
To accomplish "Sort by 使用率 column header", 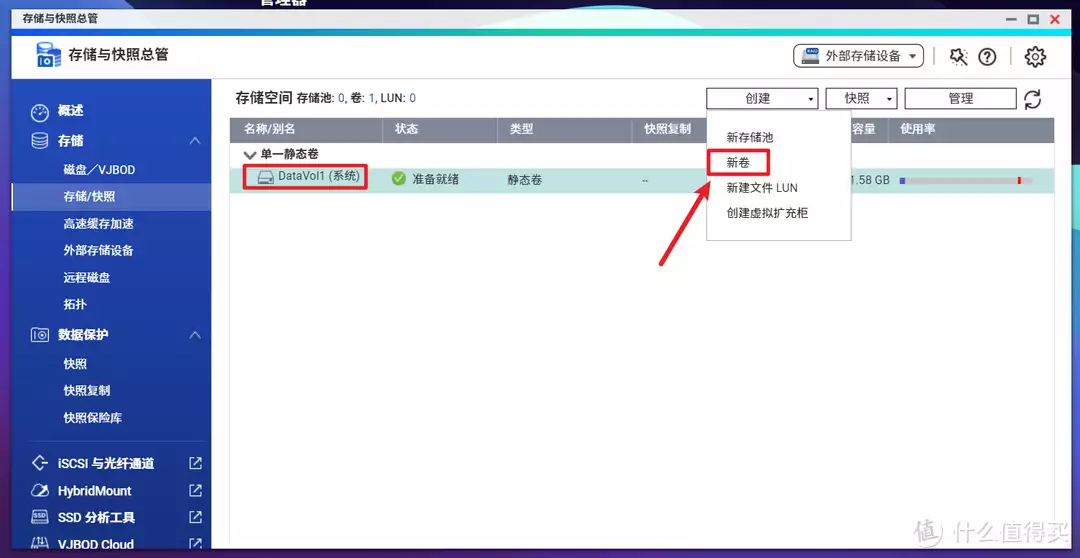I will 917,130.
